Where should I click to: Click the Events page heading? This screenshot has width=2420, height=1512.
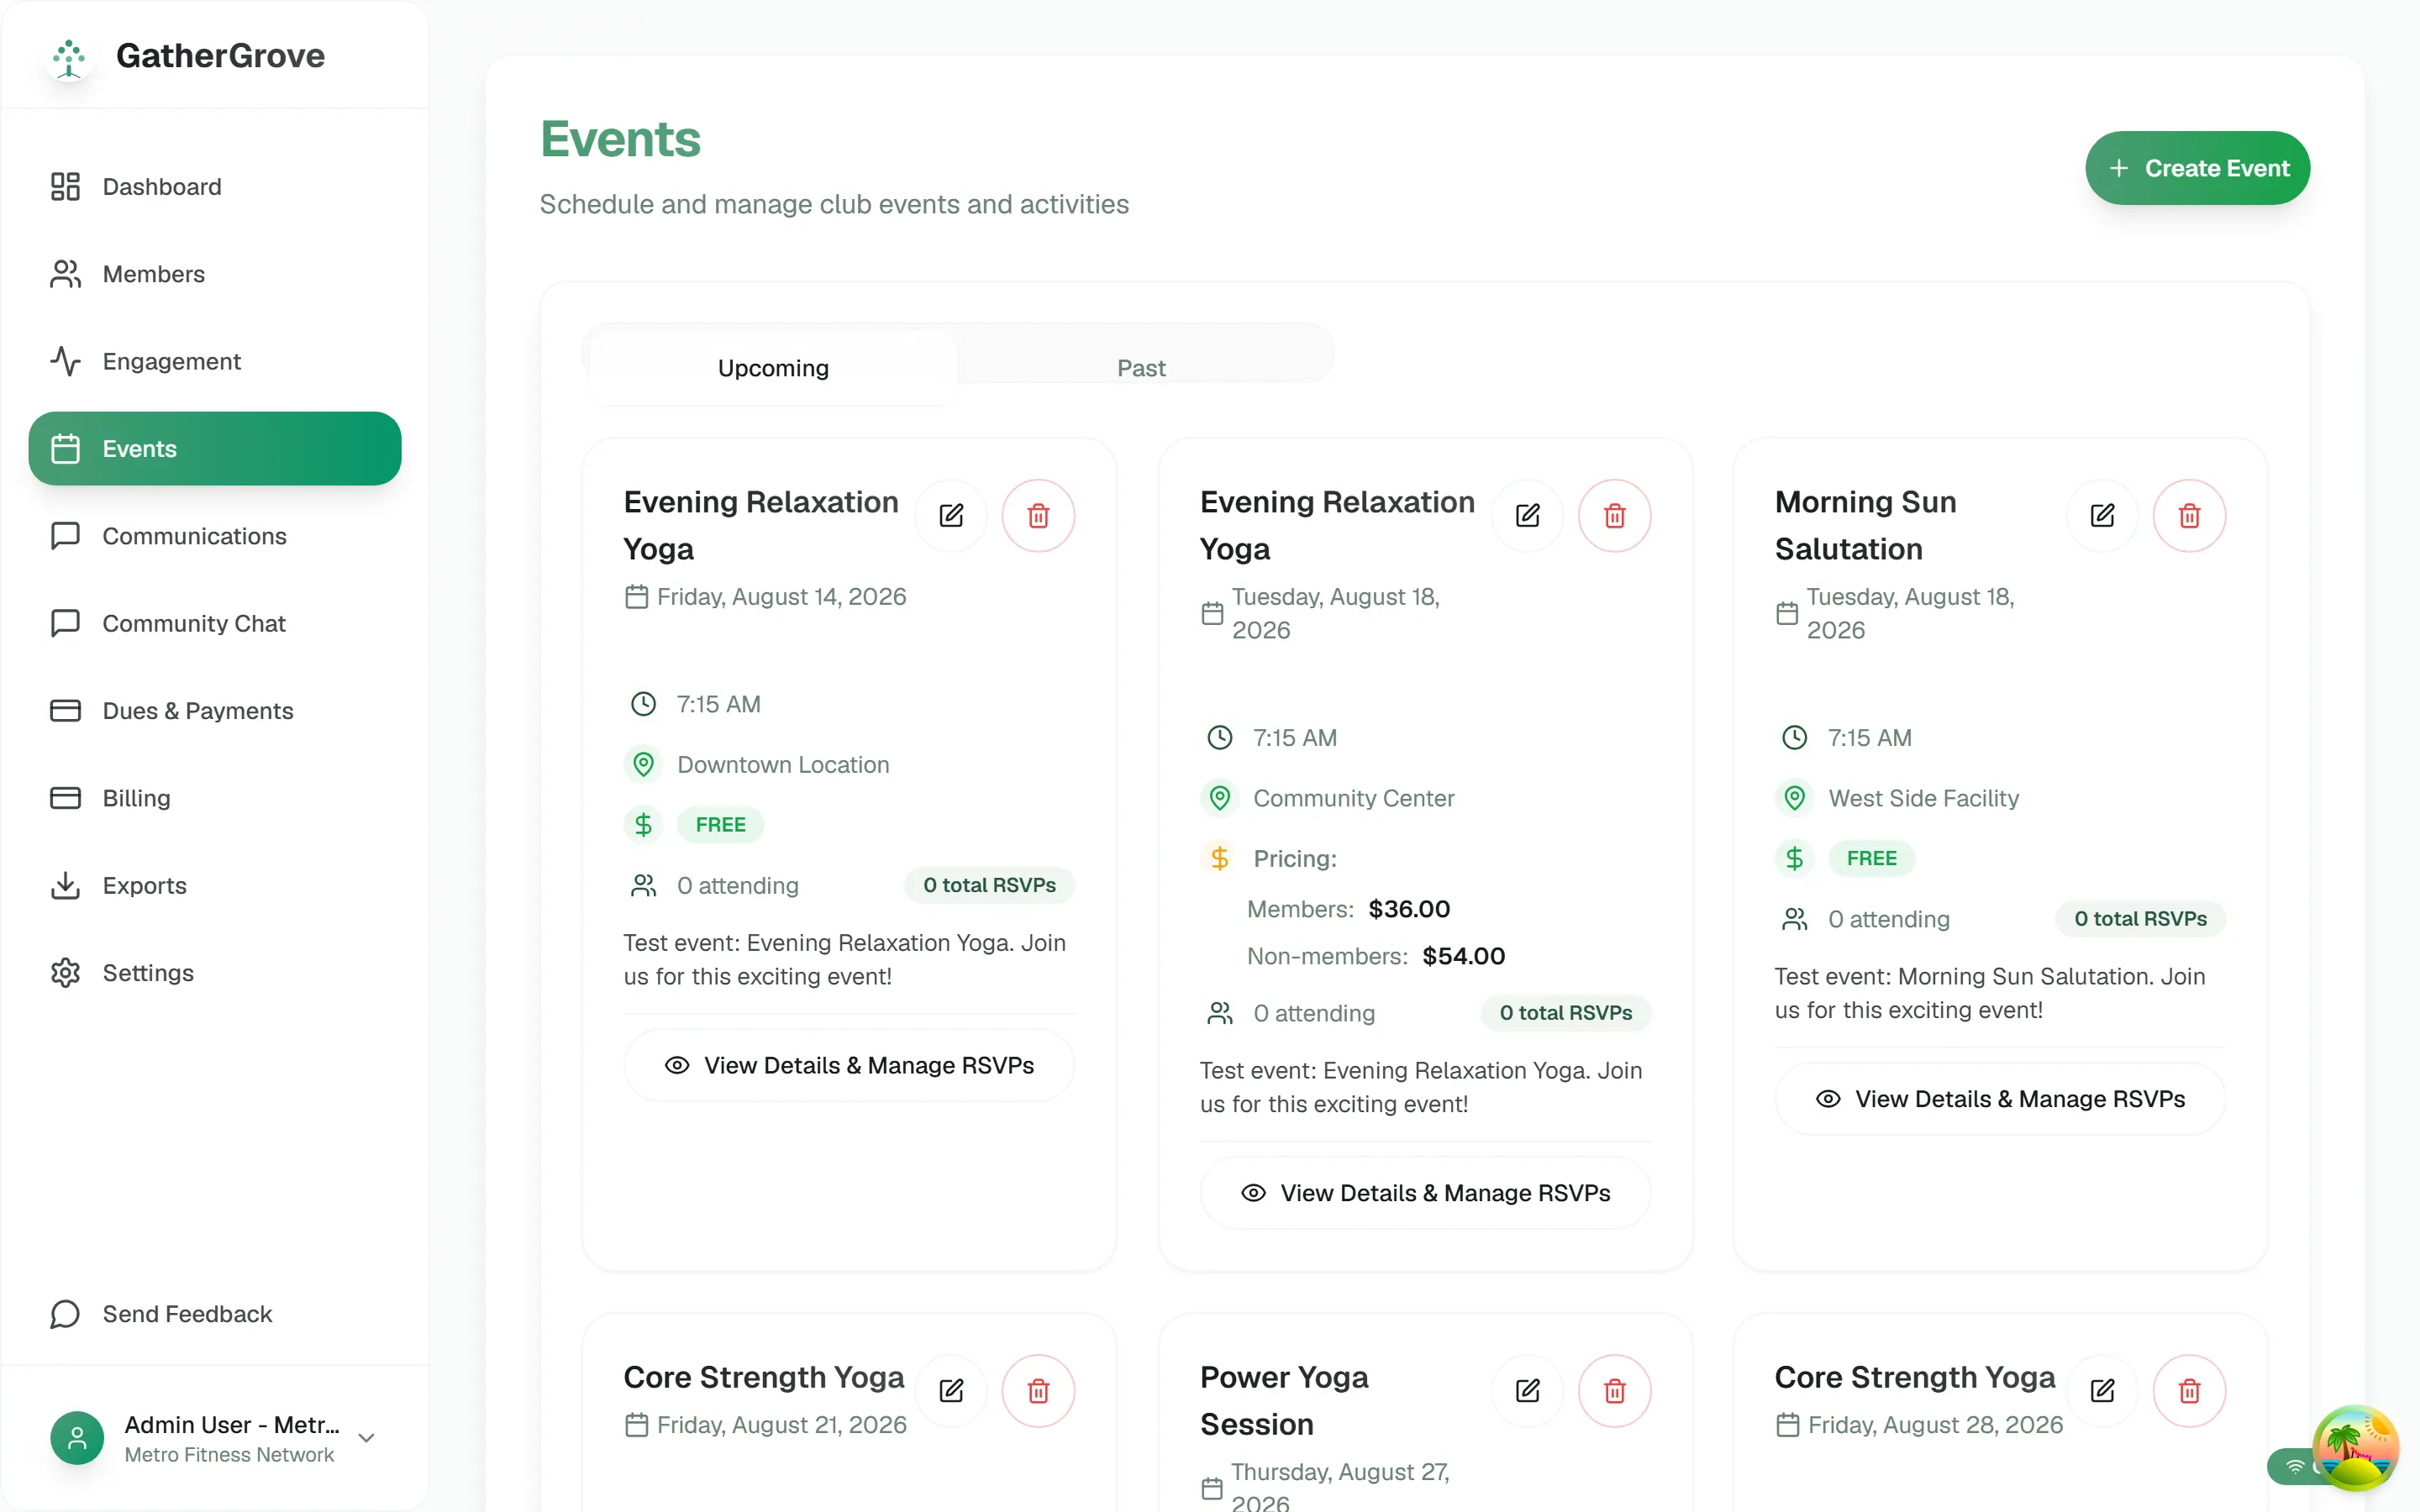tap(620, 139)
